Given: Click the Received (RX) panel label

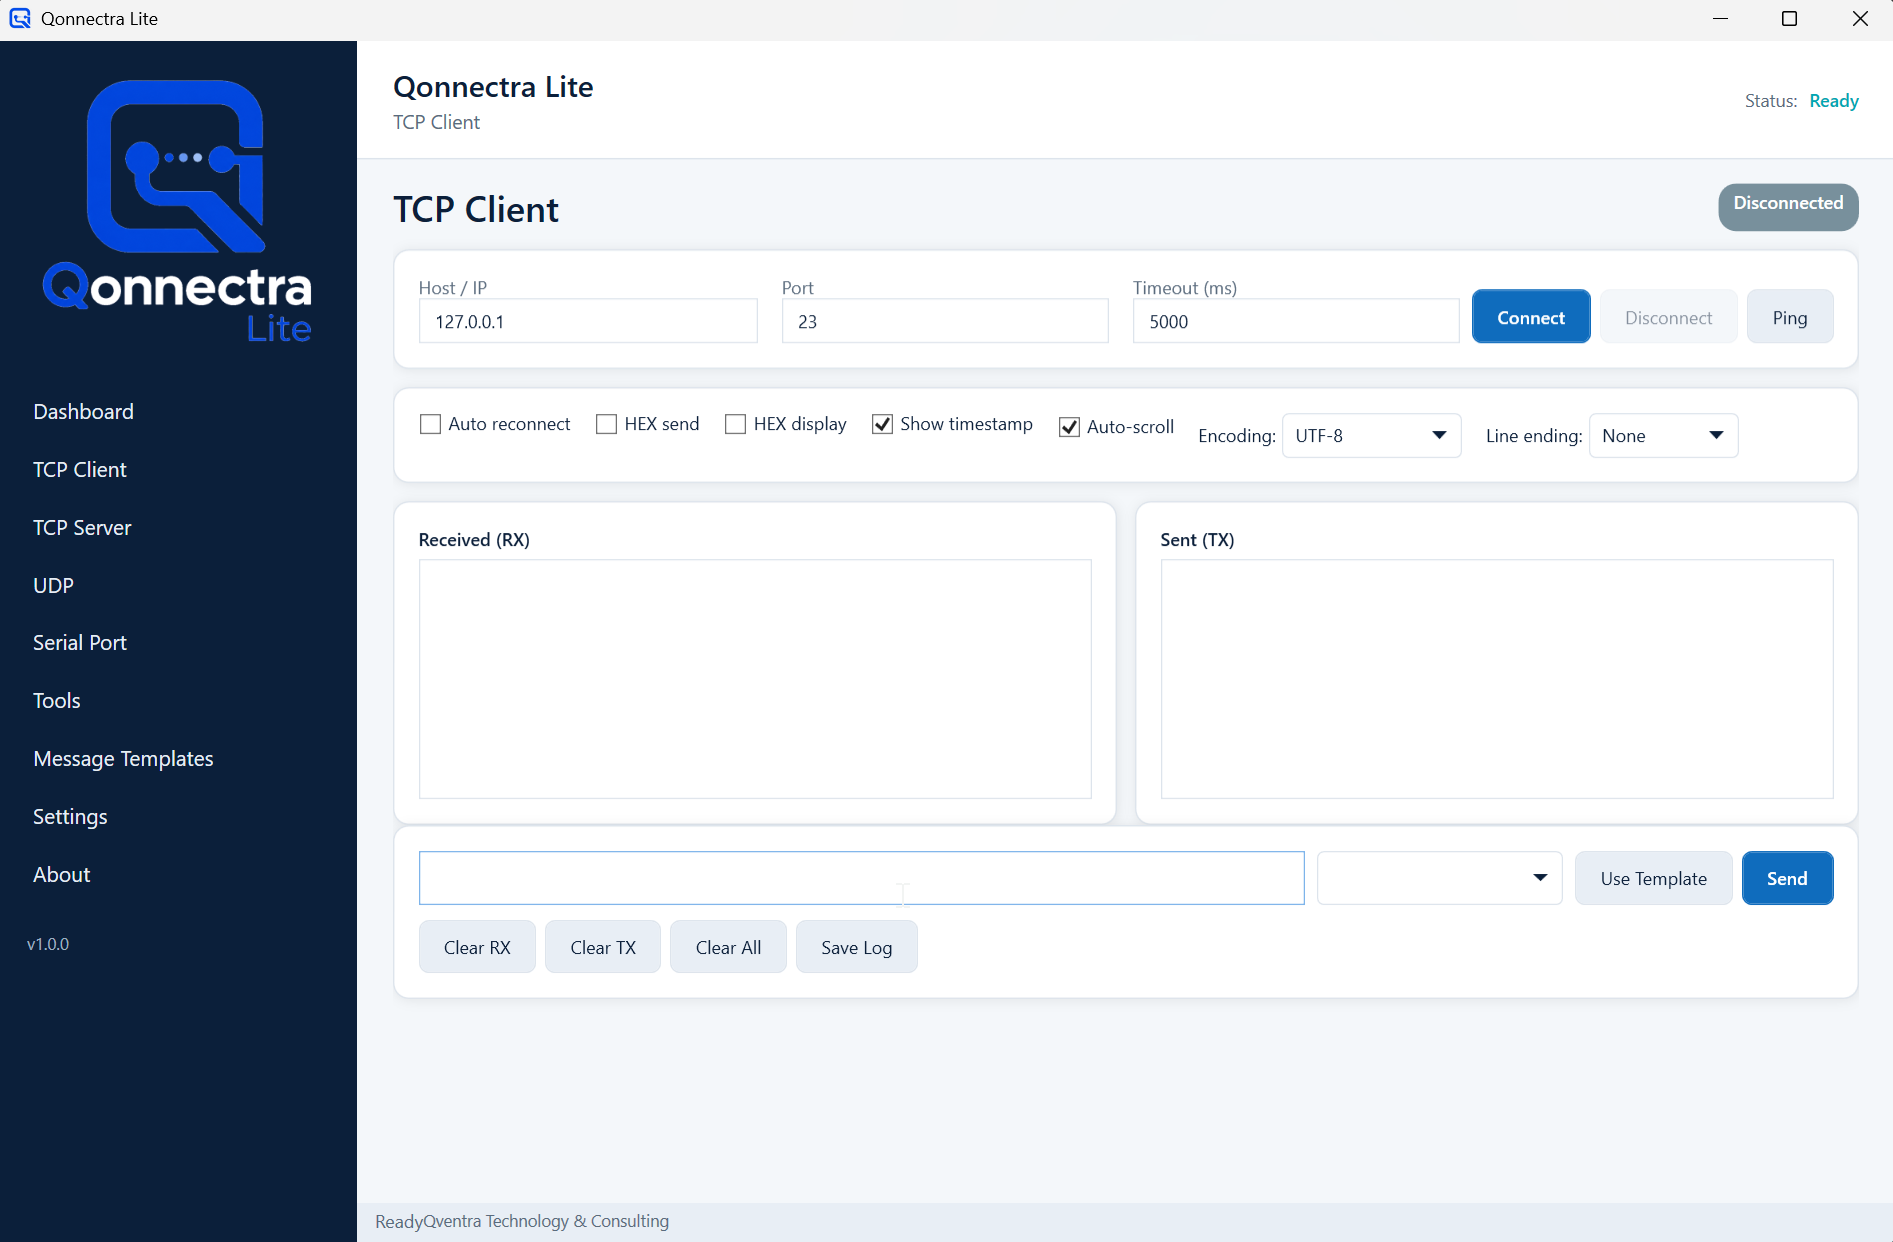Looking at the screenshot, I should (474, 540).
